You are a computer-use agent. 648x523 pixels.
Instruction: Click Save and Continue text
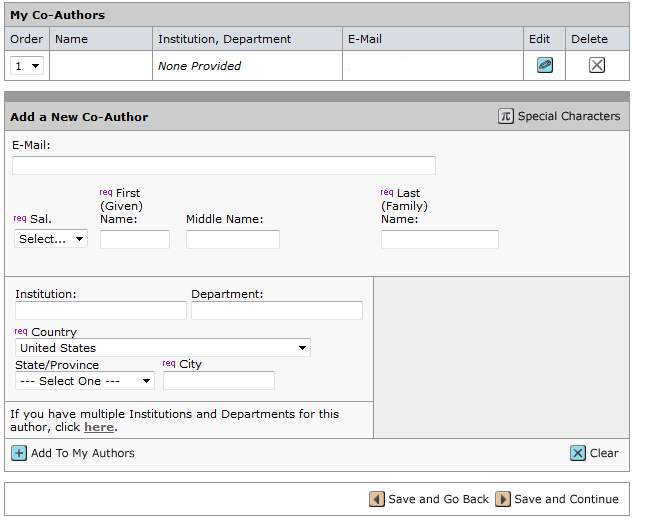coord(566,499)
